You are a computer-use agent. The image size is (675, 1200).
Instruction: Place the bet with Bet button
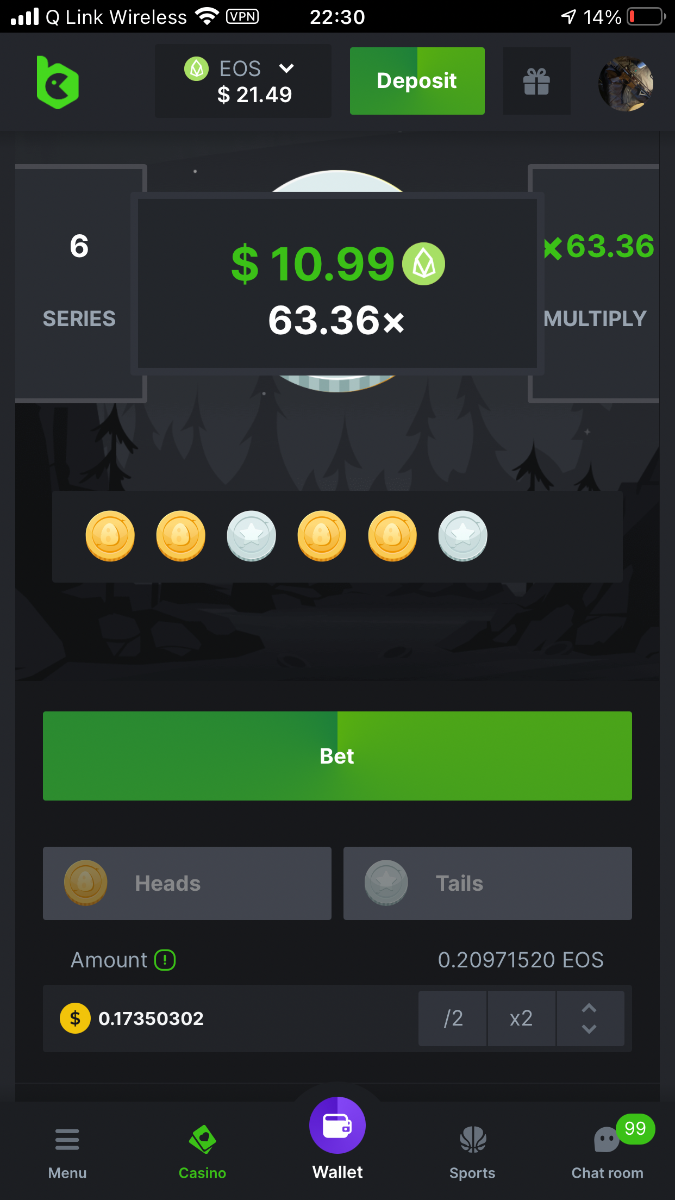337,756
